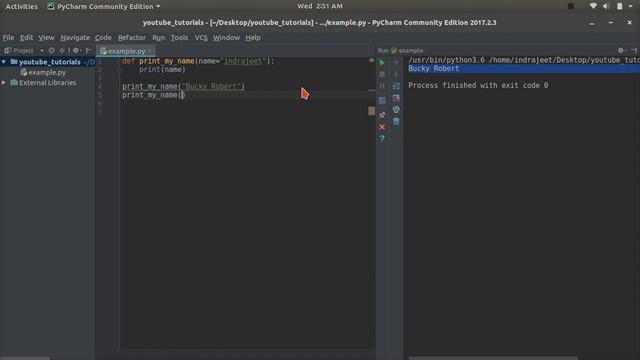Click Project panel horizontal scrollbar
640x360 pixels.
pyautogui.click(x=25, y=358)
